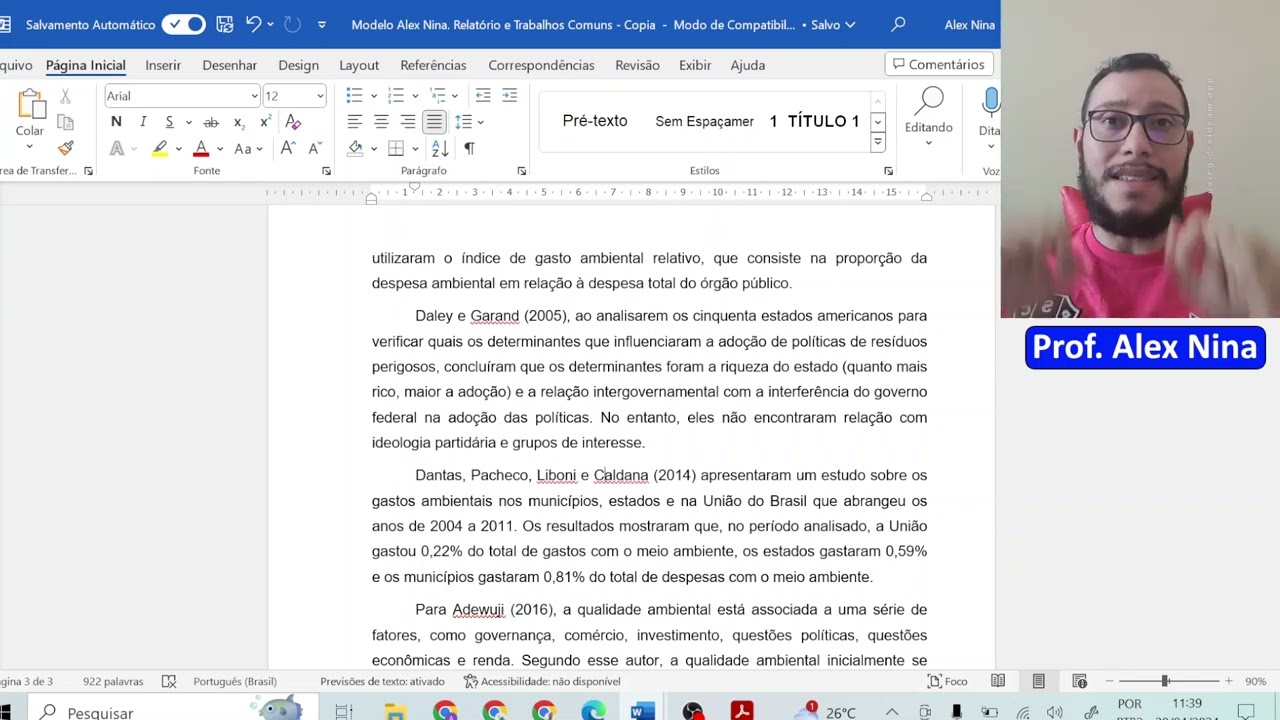Screen dimensions: 1280x720
Task: Apply yellow text highlight color
Action: click(x=160, y=148)
